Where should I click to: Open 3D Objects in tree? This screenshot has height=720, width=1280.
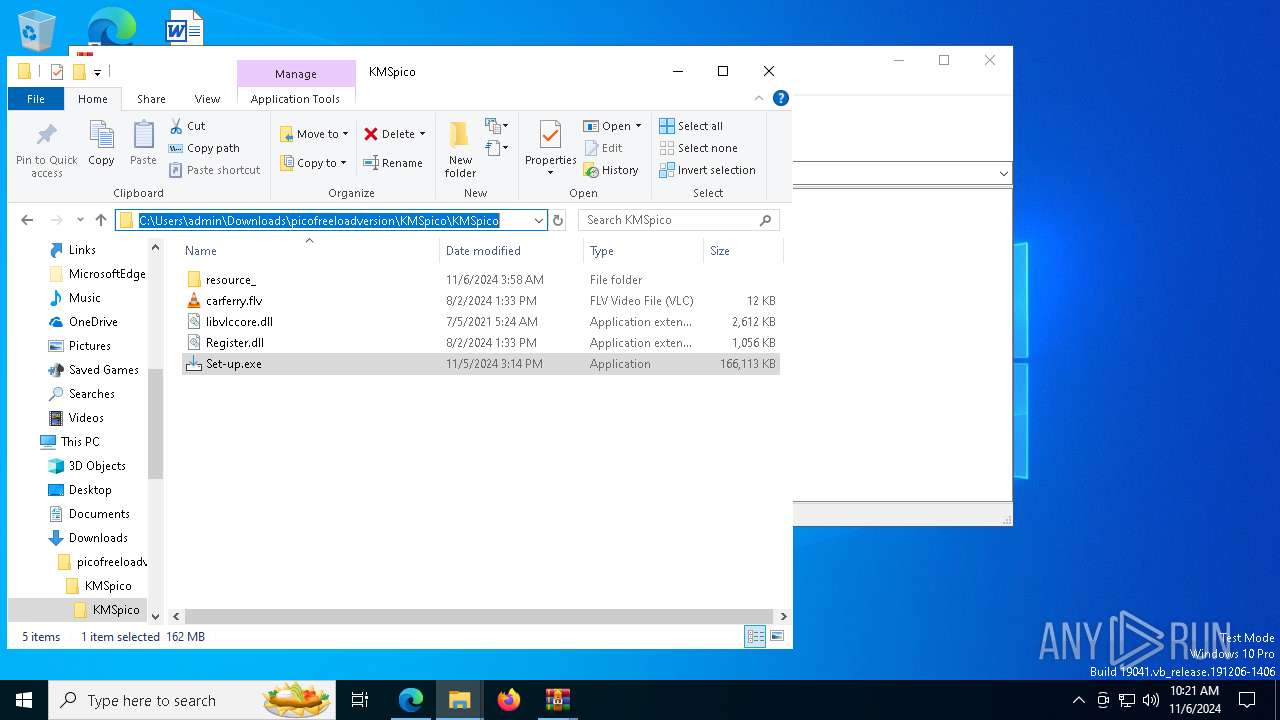coord(97,466)
